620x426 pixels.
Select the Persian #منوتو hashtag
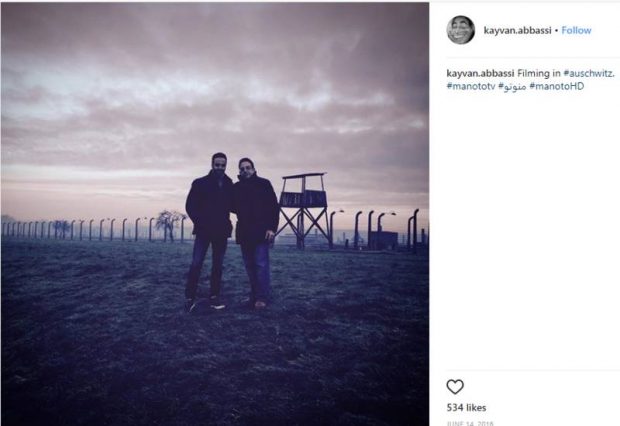513,87
